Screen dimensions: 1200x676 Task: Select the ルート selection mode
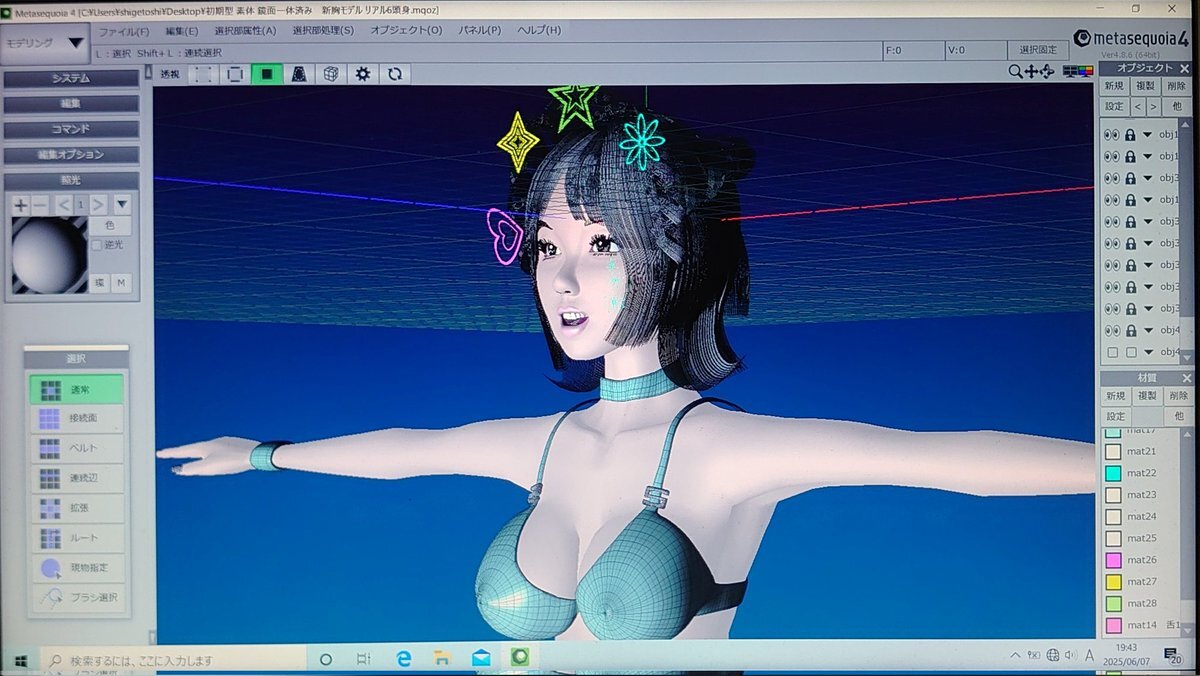76,538
